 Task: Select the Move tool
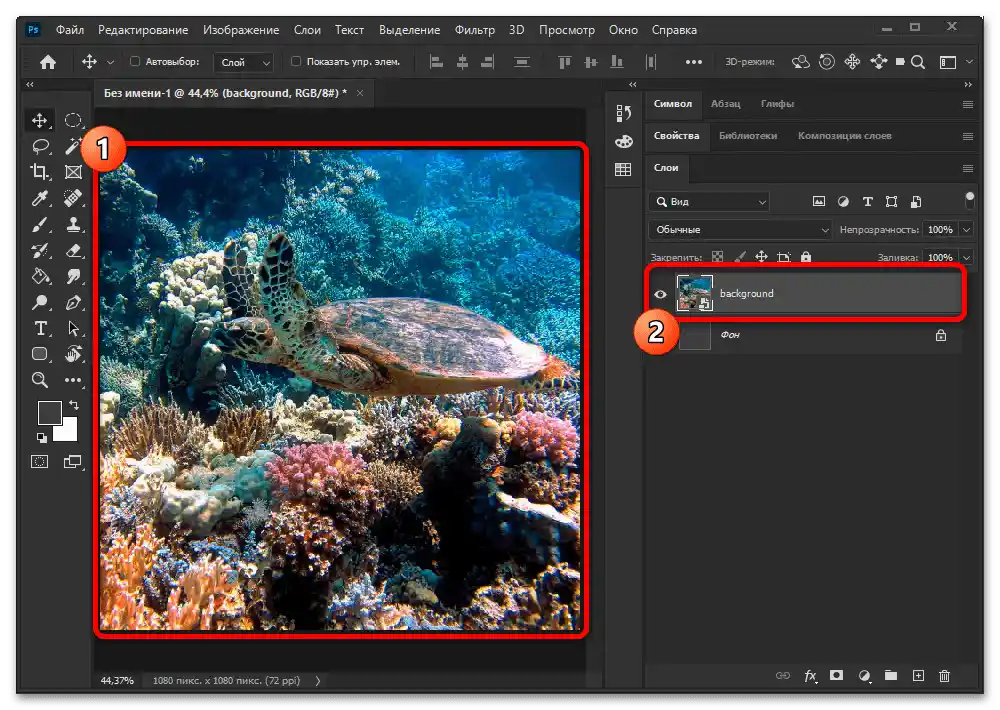[40, 120]
